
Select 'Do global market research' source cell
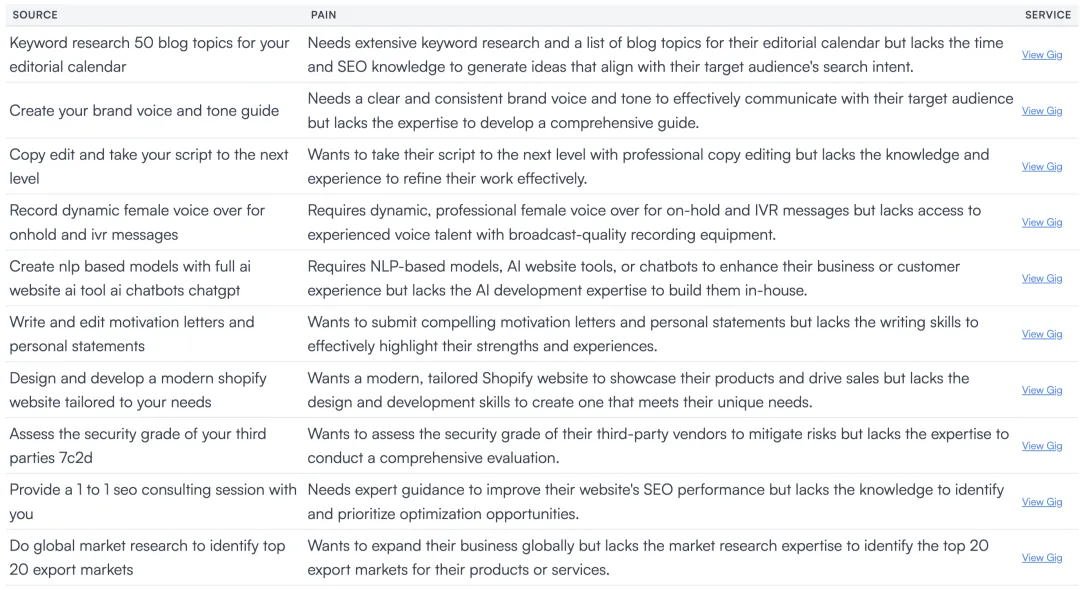(147, 558)
